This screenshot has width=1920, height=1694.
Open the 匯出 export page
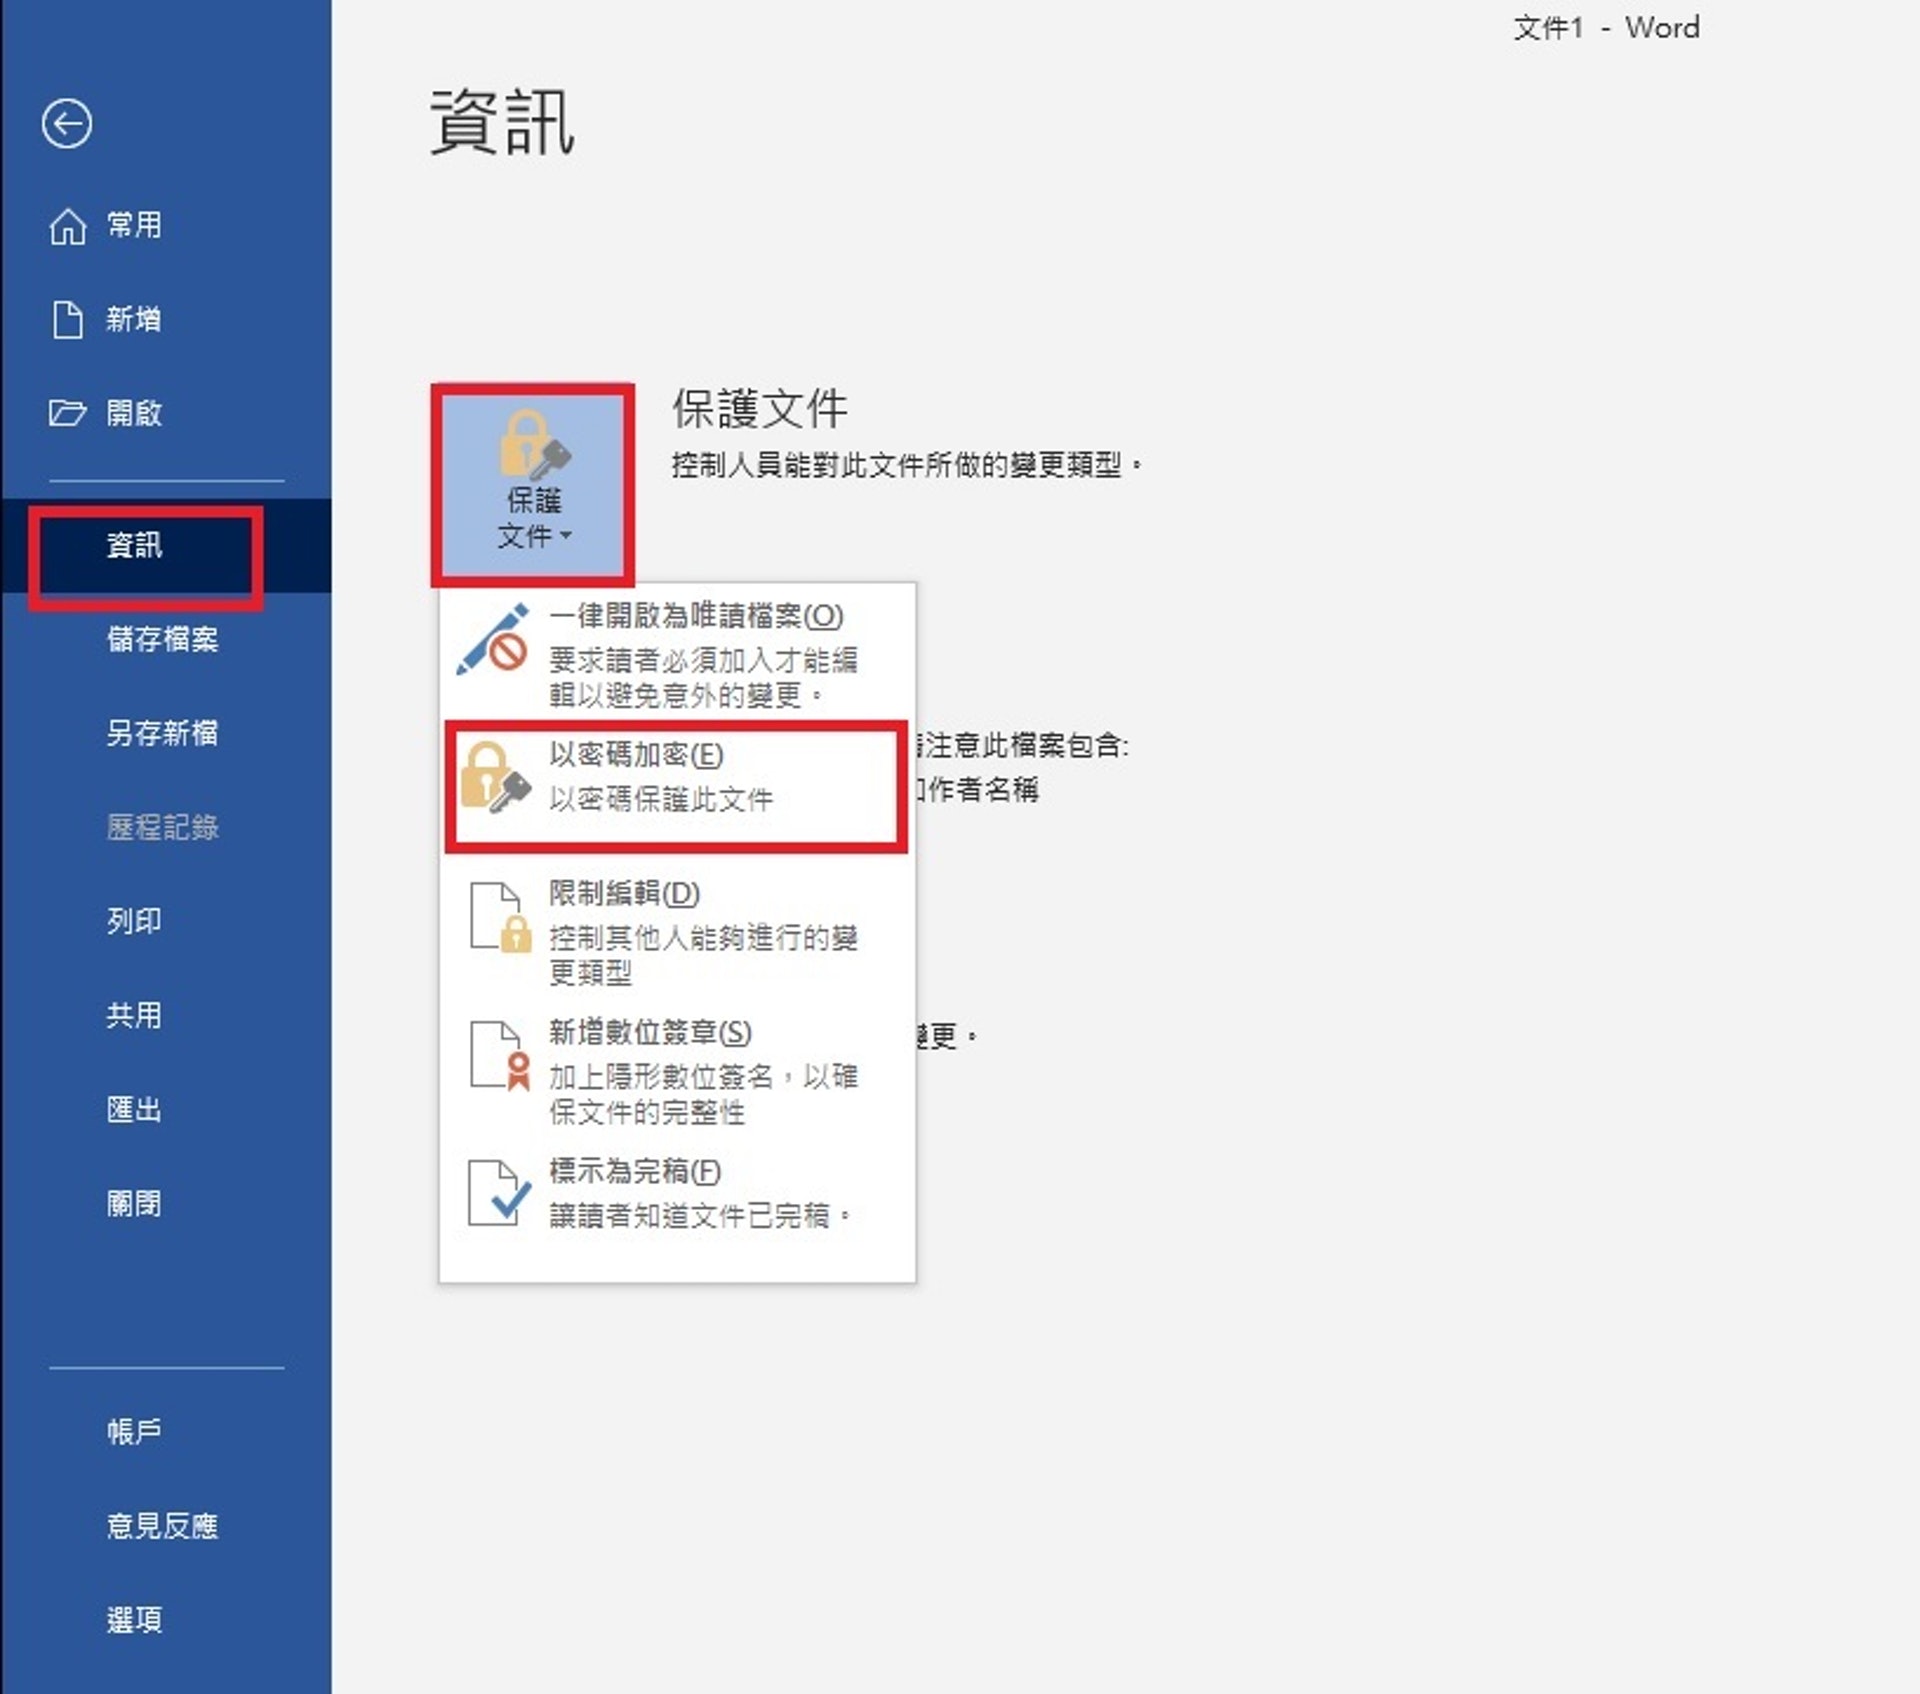(131, 1110)
